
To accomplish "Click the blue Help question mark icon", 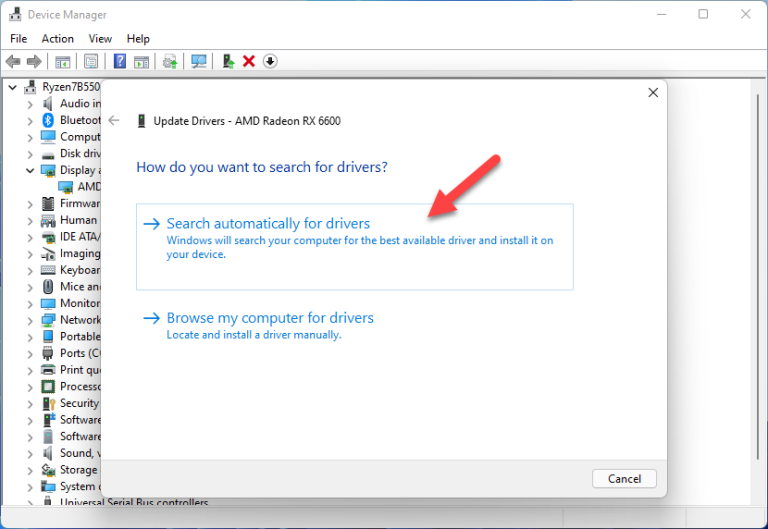I will (120, 61).
